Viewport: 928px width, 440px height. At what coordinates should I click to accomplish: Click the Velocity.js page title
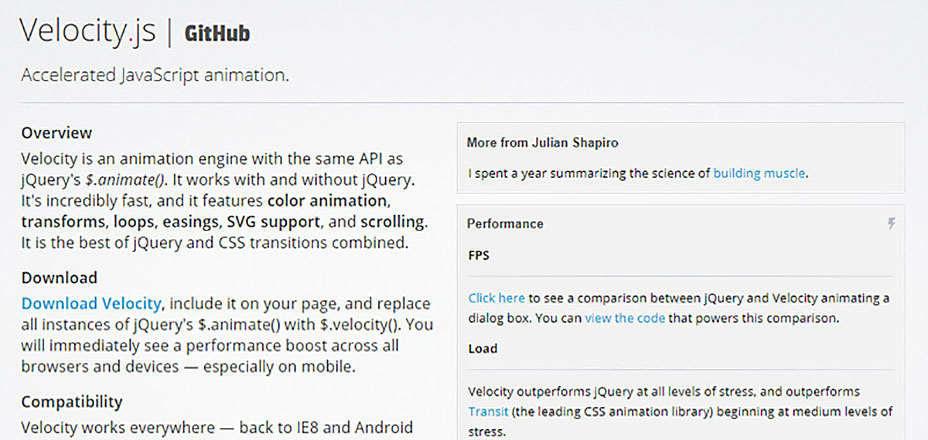click(88, 32)
